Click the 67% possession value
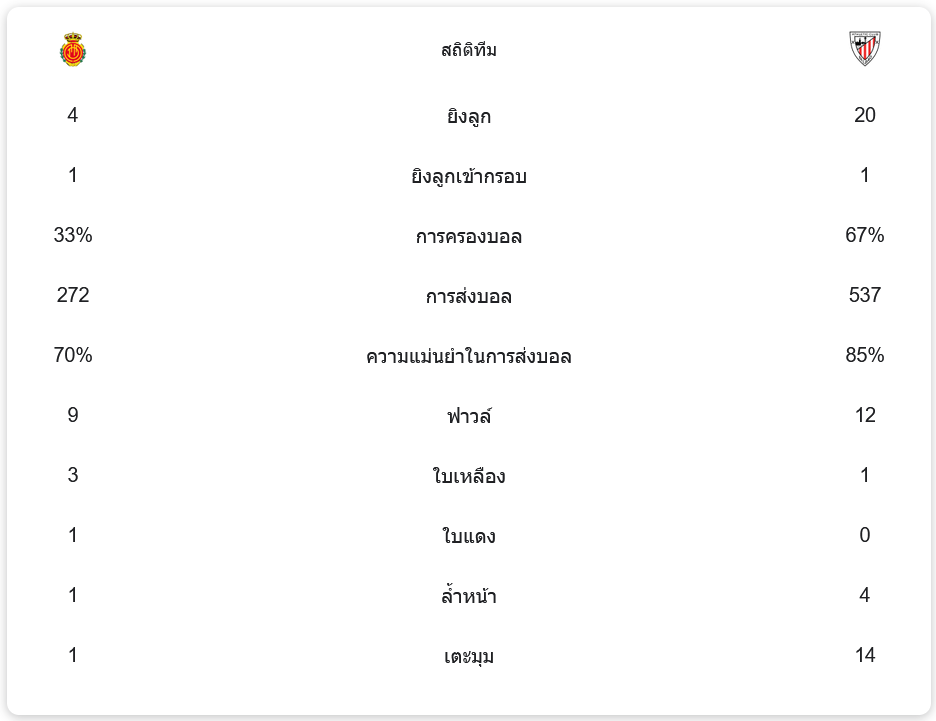This screenshot has height=721, width=936. (x=864, y=235)
